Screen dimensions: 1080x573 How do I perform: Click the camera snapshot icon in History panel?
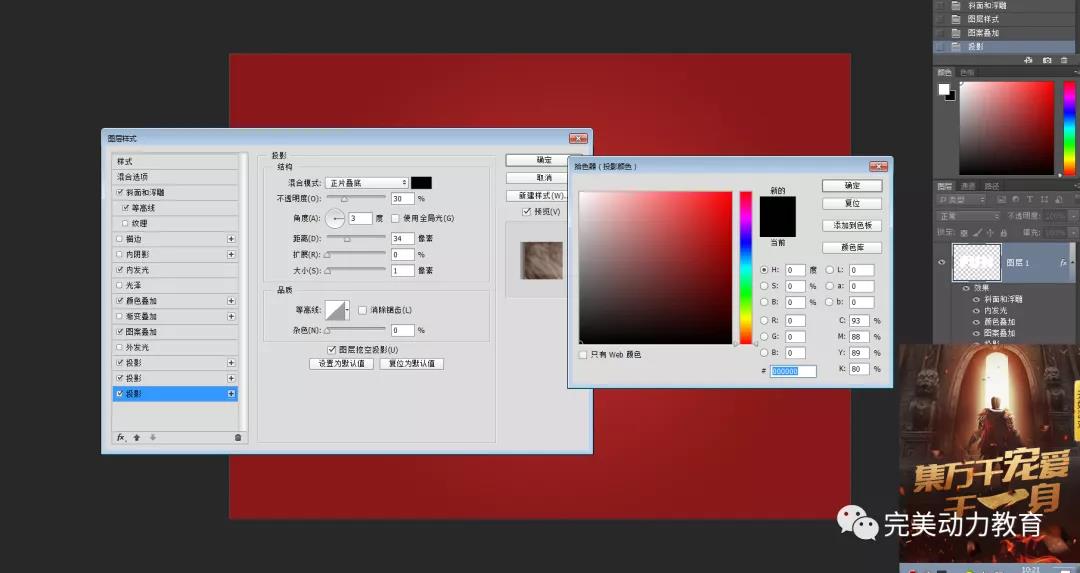1047,61
